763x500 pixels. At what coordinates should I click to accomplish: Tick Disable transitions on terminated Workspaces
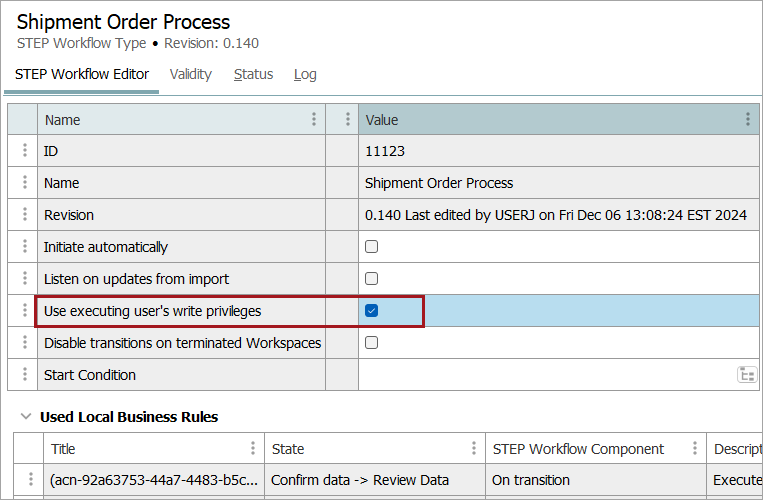coord(371,343)
